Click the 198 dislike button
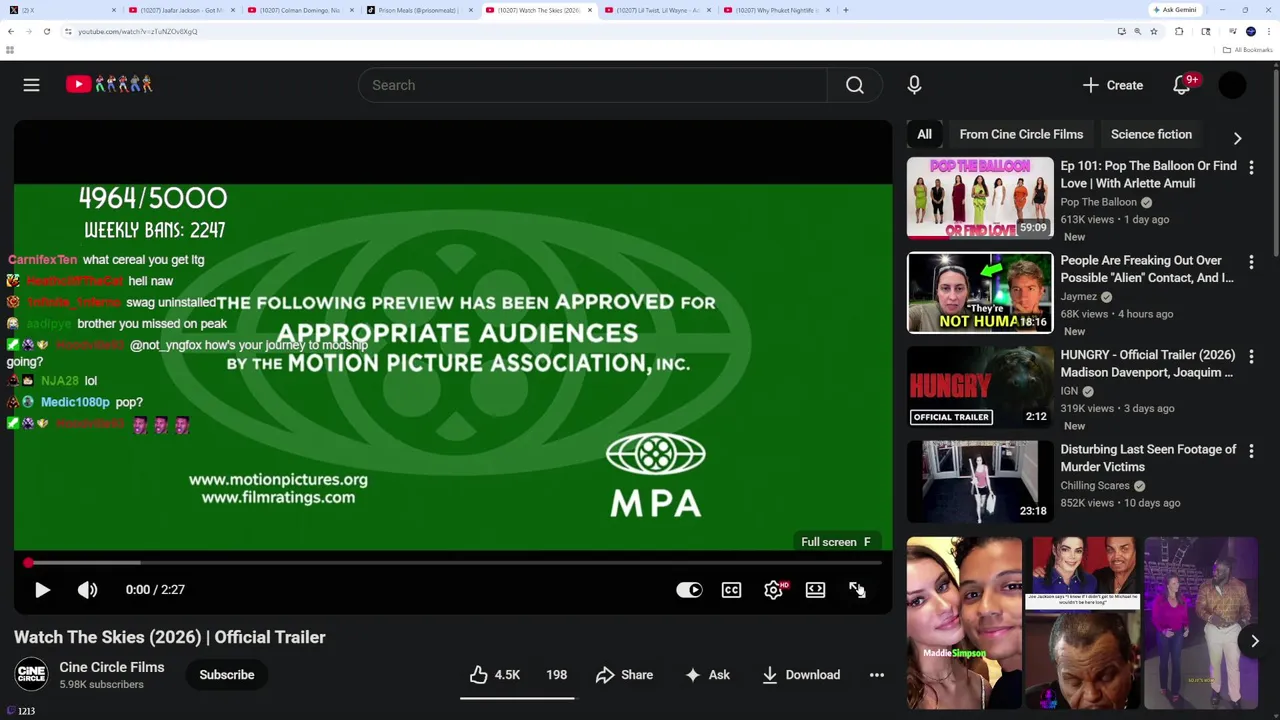Screen dimensions: 1280x720 pyautogui.click(x=556, y=675)
